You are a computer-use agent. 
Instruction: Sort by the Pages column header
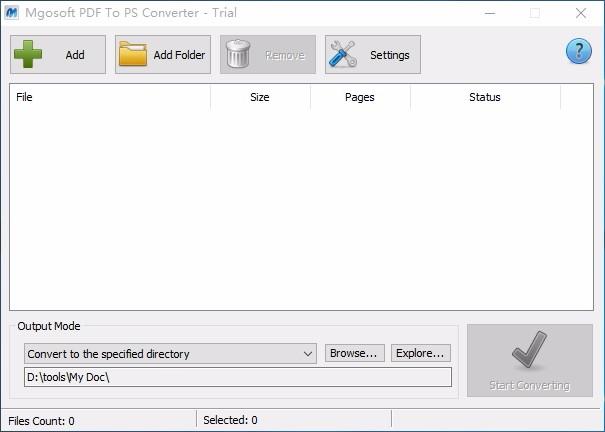[360, 97]
